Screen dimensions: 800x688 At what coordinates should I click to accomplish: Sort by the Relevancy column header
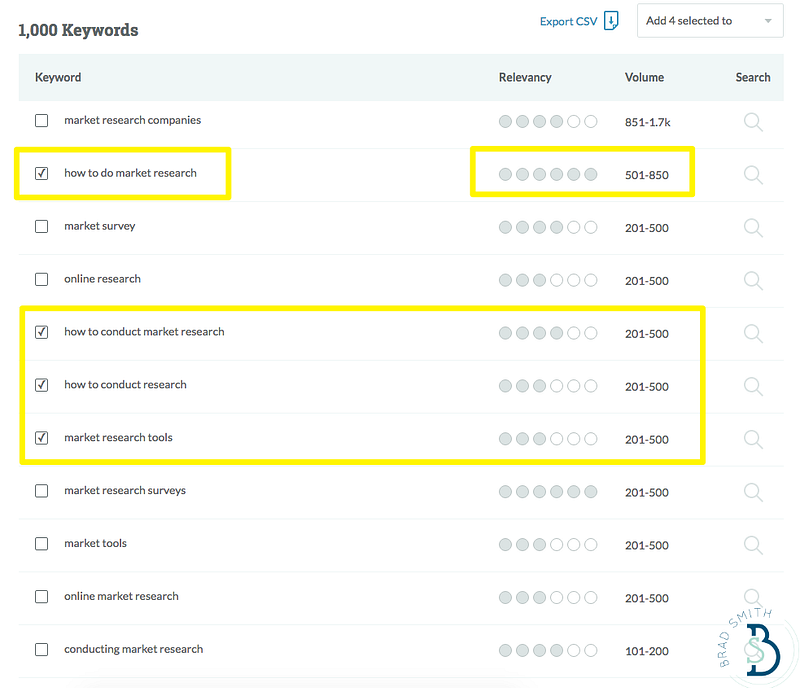pyautogui.click(x=525, y=78)
